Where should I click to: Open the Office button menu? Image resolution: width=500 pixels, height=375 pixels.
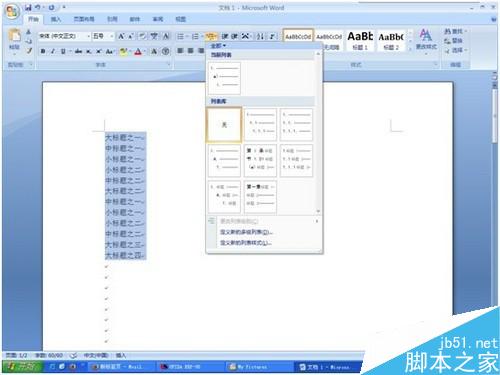click(12, 12)
